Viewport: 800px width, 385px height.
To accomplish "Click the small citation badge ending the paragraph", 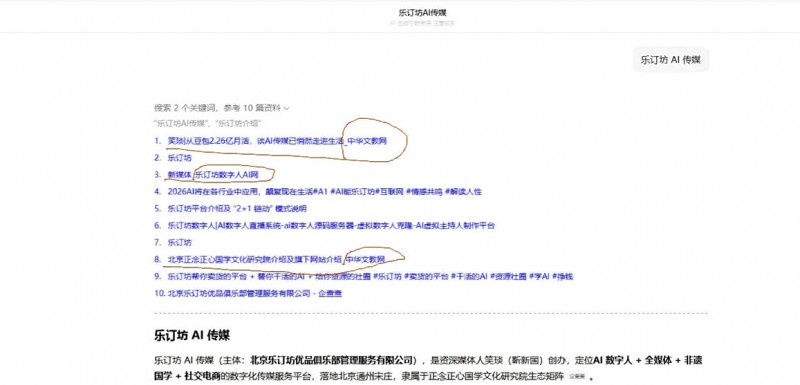I will [577, 377].
